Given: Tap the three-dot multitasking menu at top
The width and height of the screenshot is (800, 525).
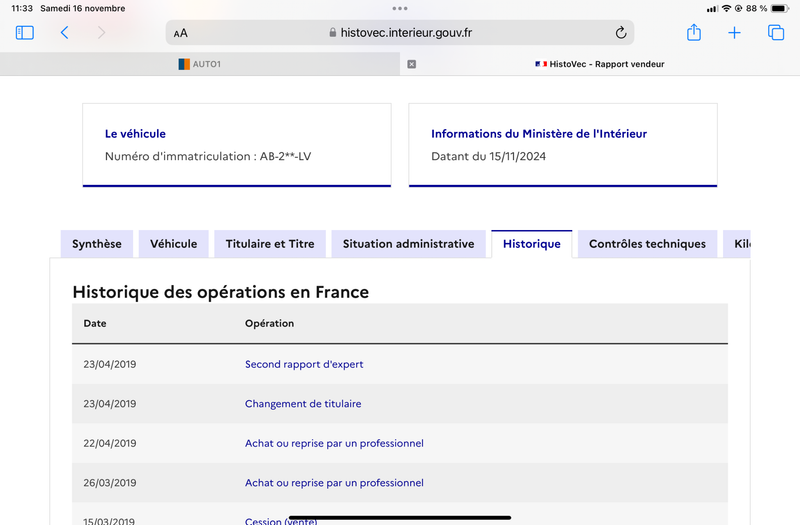Looking at the screenshot, I should point(400,8).
